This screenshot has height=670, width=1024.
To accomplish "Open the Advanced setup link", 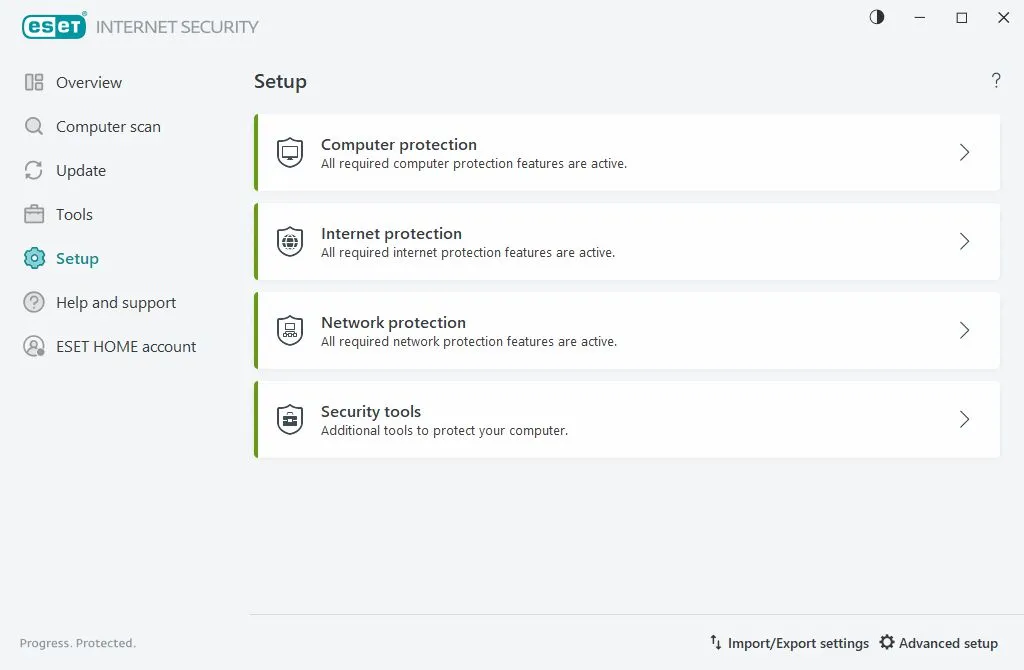I will pos(948,643).
